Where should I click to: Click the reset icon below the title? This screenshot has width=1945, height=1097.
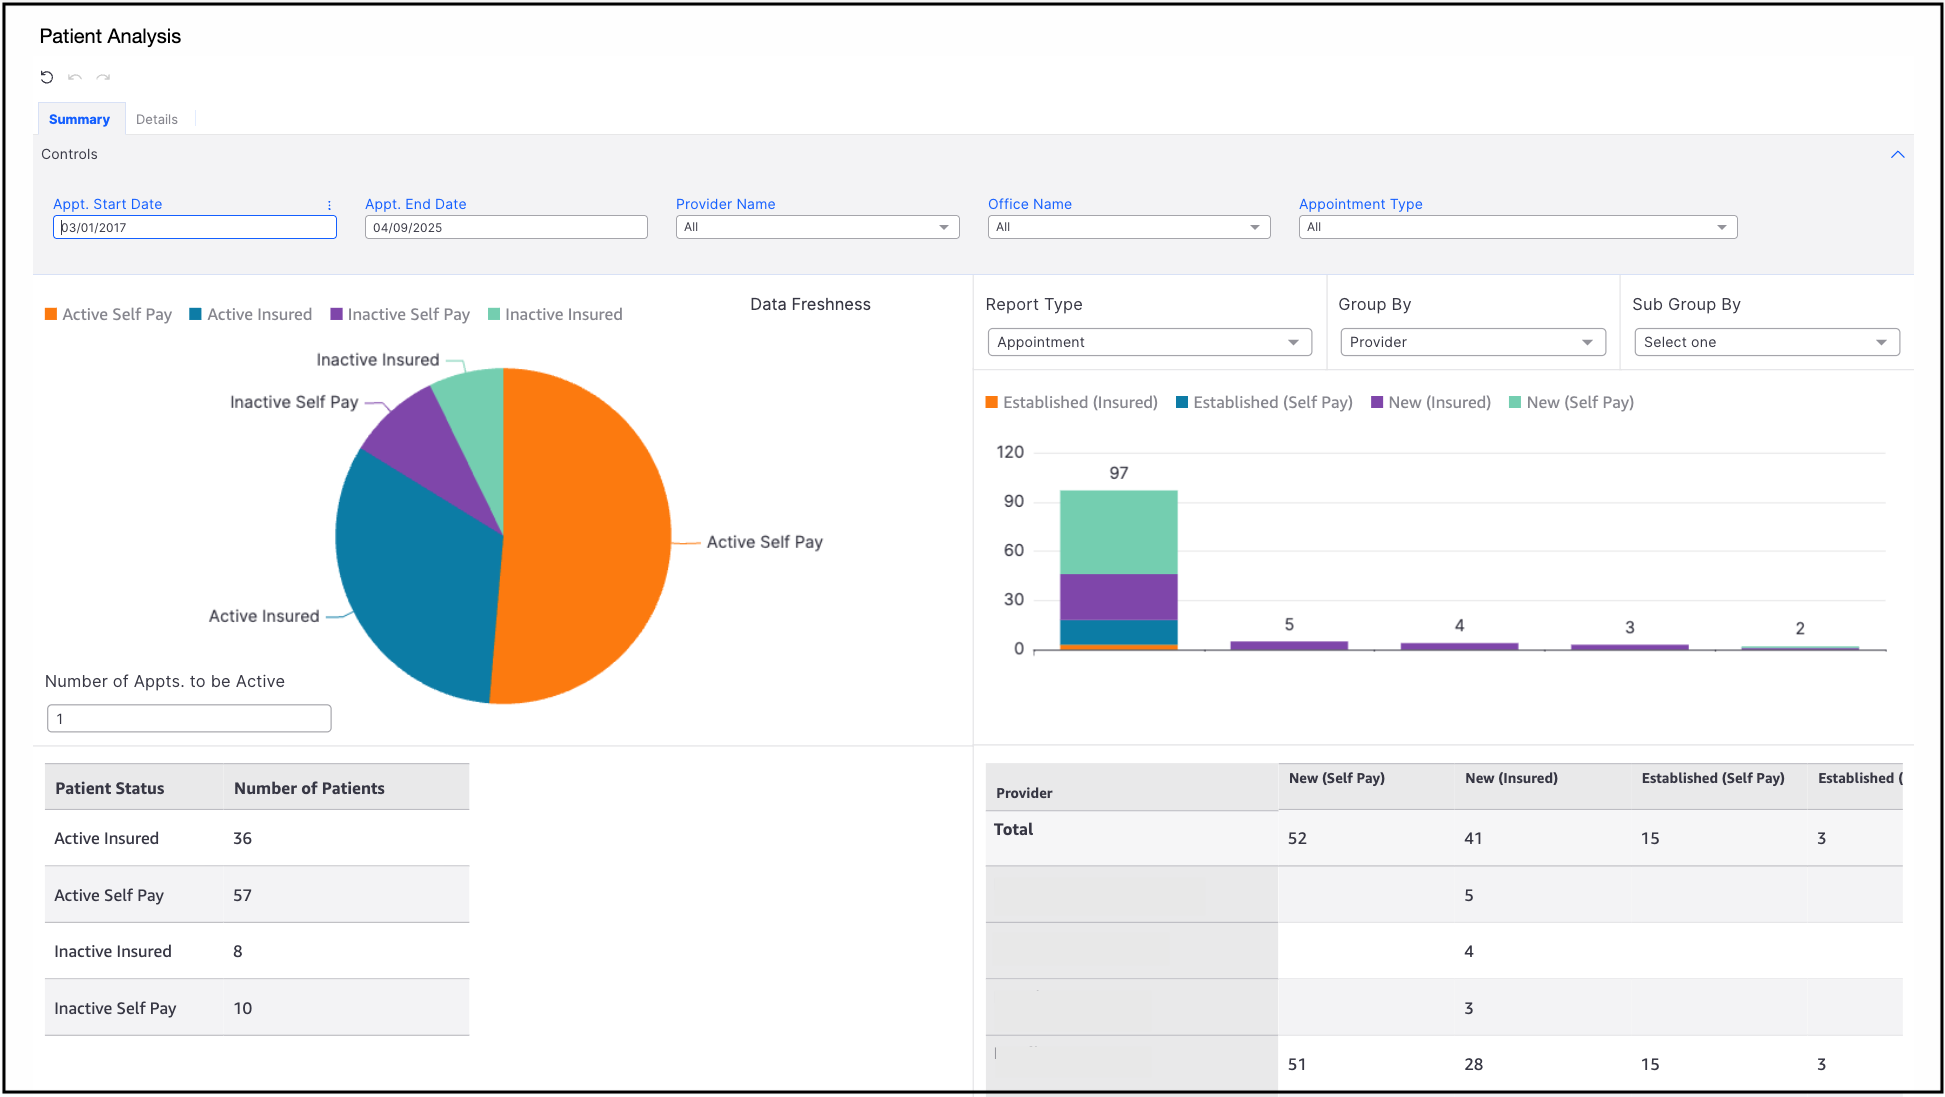47,77
